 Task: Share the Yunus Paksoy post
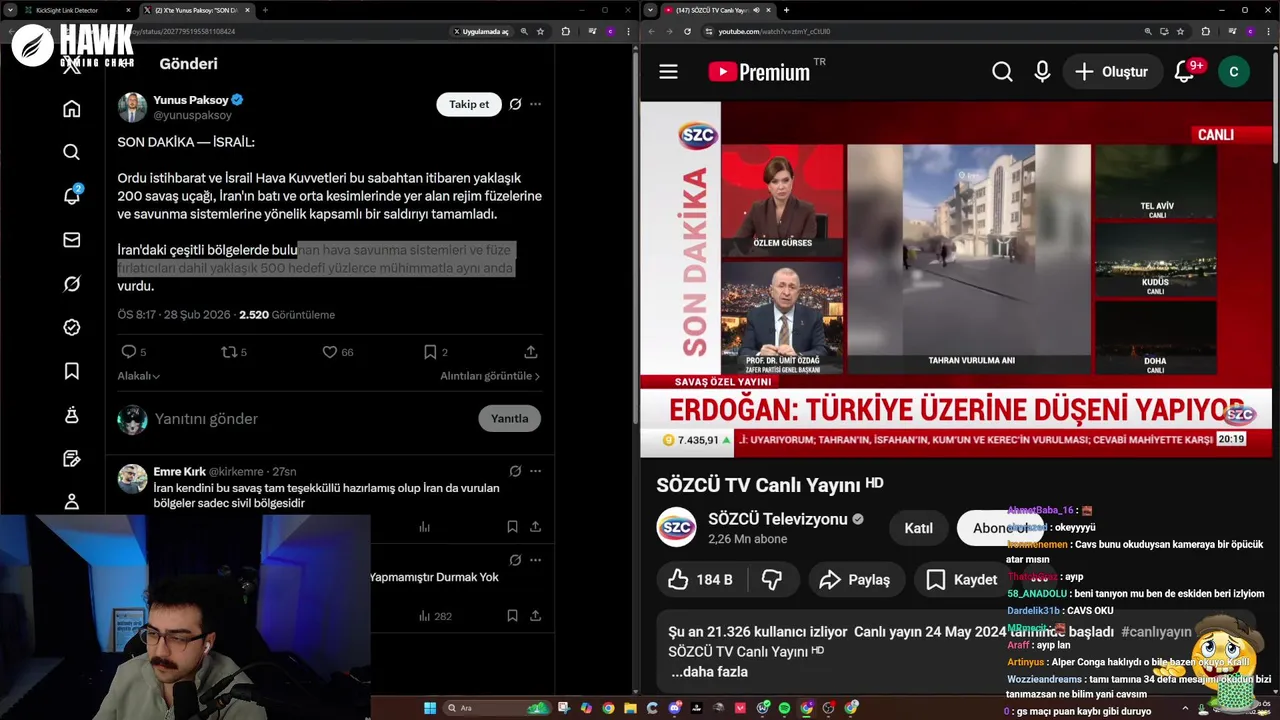(x=531, y=352)
